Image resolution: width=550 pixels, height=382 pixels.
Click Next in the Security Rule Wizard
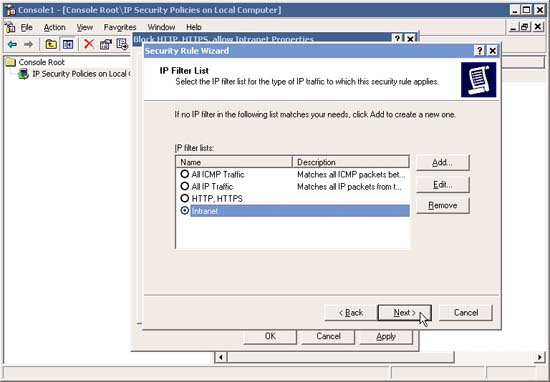tap(404, 313)
